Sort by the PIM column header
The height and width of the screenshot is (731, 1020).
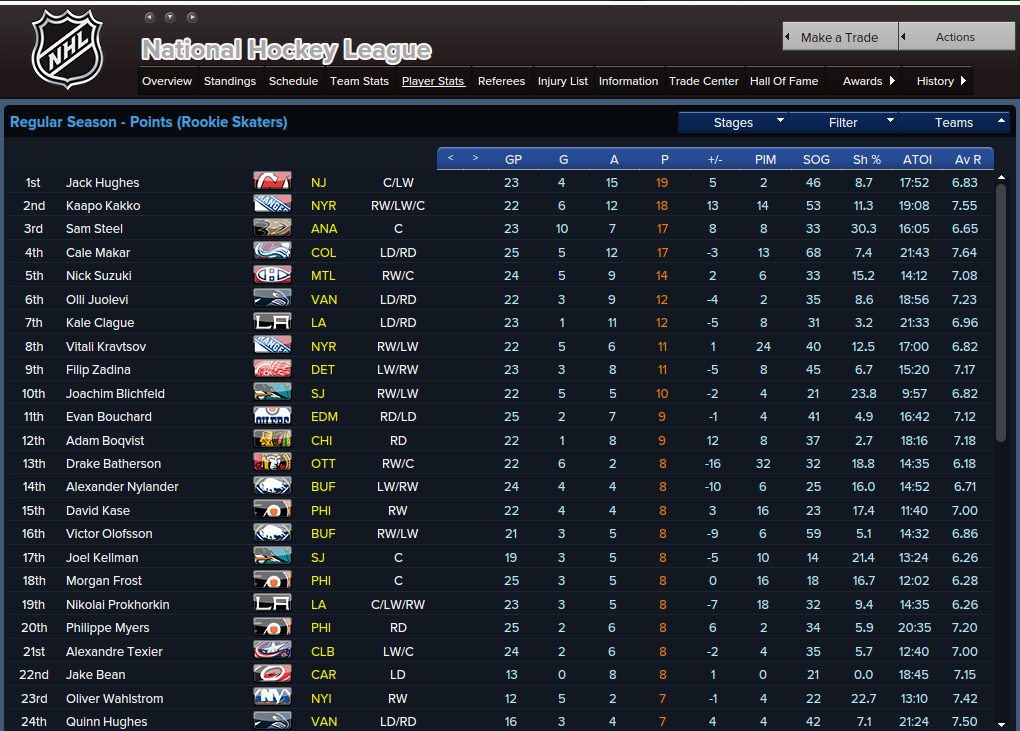pyautogui.click(x=765, y=159)
